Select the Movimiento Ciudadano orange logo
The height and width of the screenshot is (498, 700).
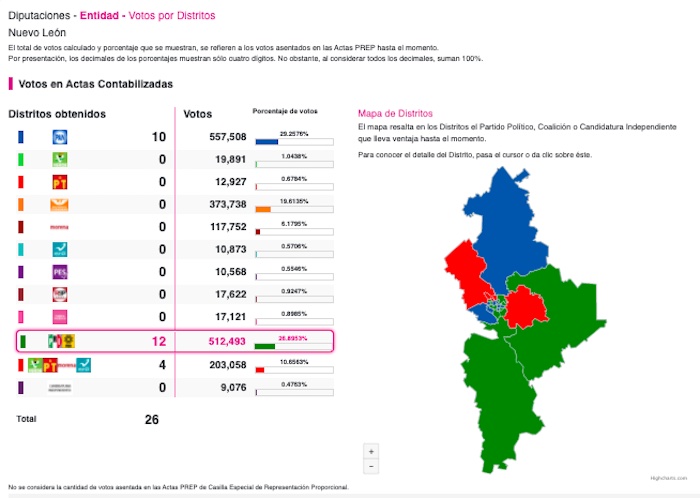(x=59, y=204)
